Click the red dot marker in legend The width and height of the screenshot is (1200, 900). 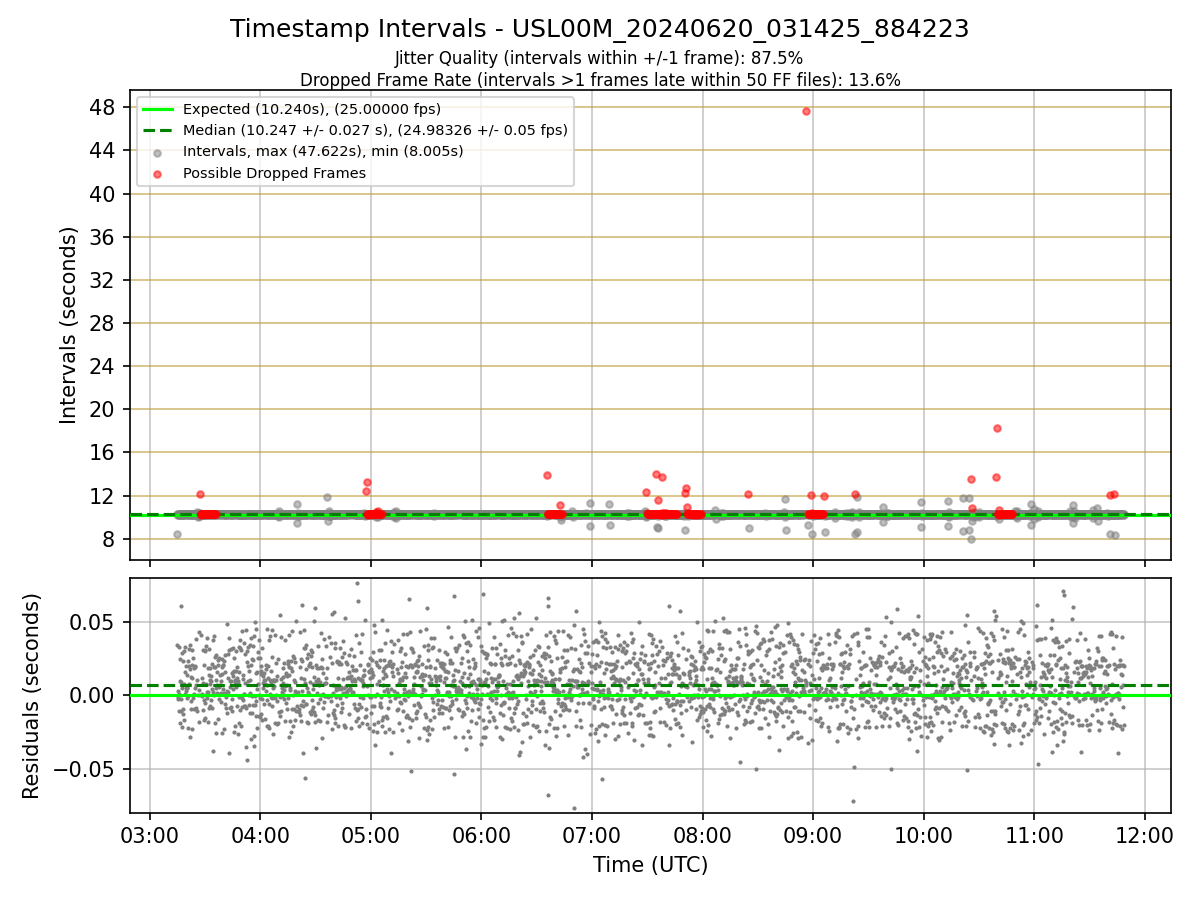pos(158,173)
